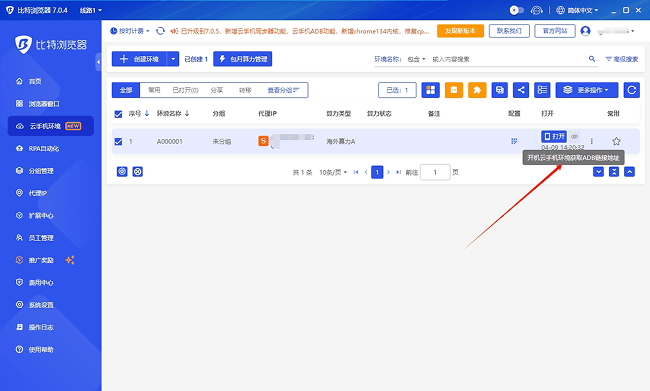The width and height of the screenshot is (650, 391).
Task: Click the 配置 config icon in row A000001
Action: (514, 141)
